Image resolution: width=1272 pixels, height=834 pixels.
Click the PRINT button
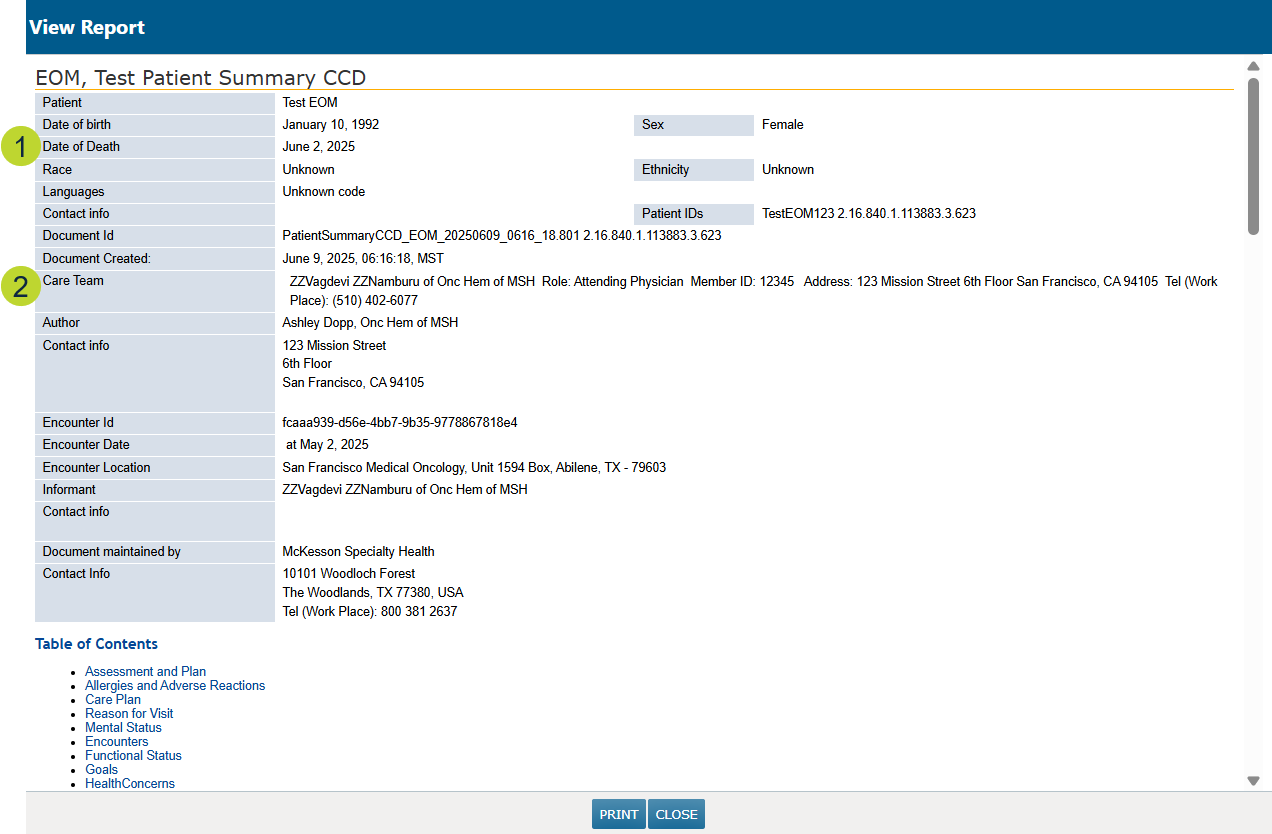[618, 814]
